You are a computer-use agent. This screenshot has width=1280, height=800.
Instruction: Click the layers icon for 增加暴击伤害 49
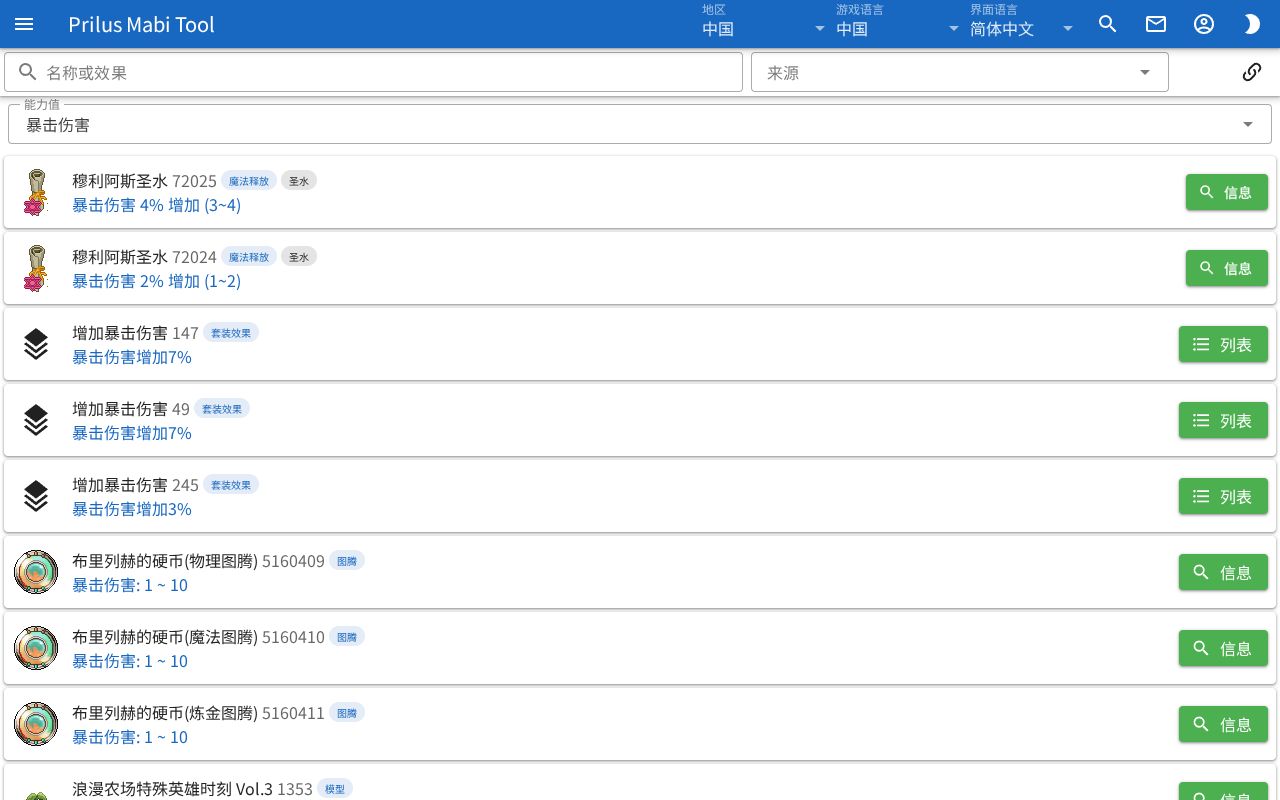36,420
